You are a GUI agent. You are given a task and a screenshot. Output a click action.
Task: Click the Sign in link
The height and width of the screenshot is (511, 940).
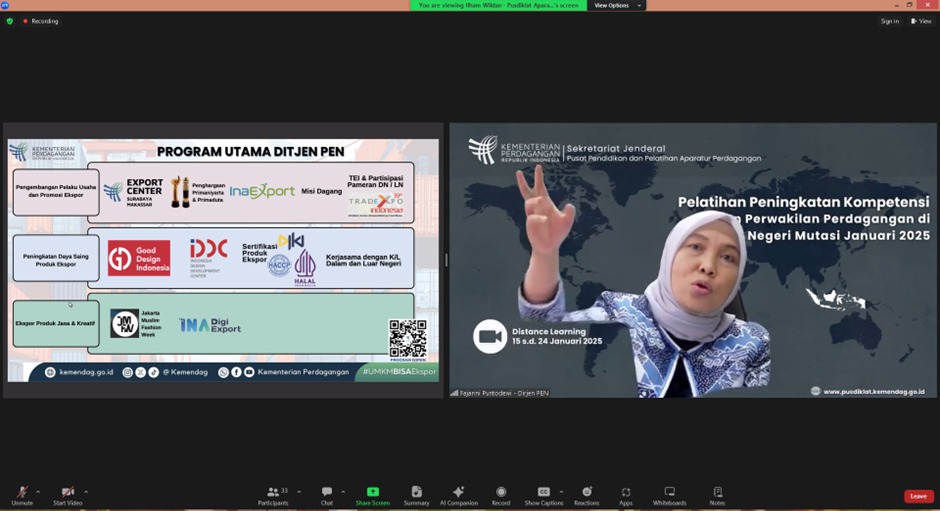890,21
